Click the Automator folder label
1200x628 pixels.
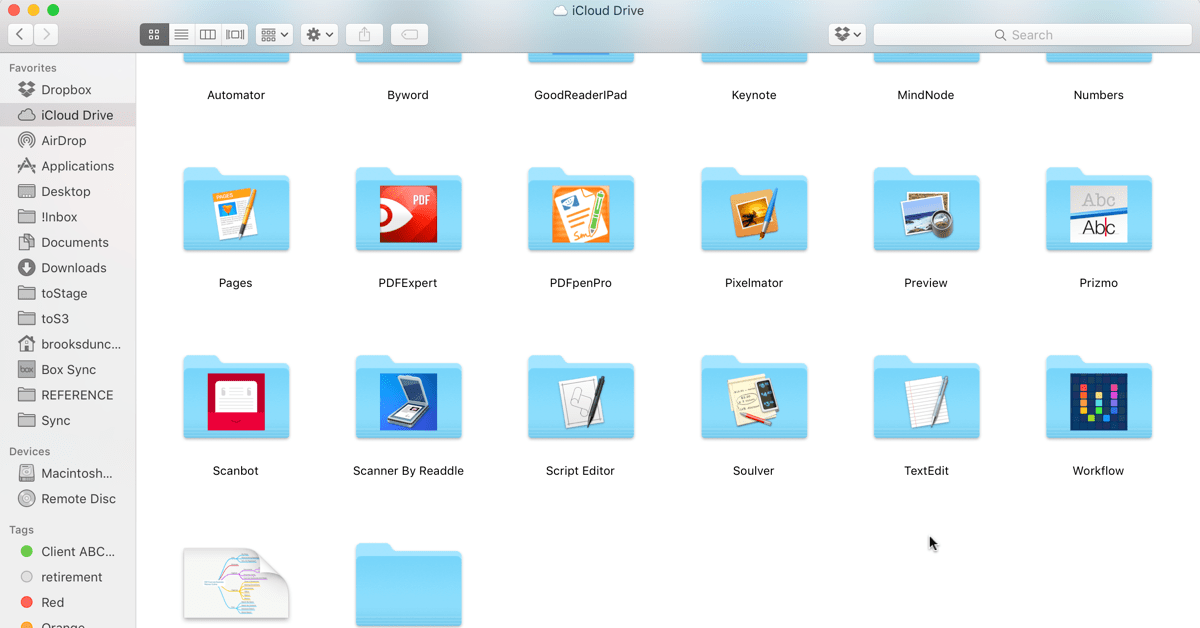(x=236, y=95)
